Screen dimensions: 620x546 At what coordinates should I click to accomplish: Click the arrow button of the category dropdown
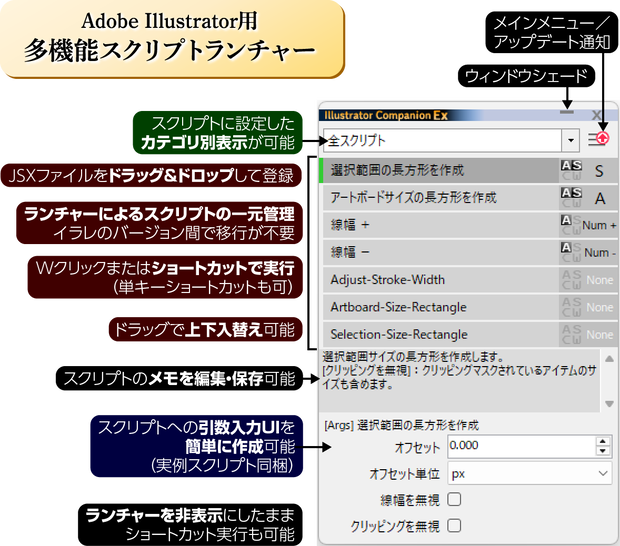click(571, 140)
